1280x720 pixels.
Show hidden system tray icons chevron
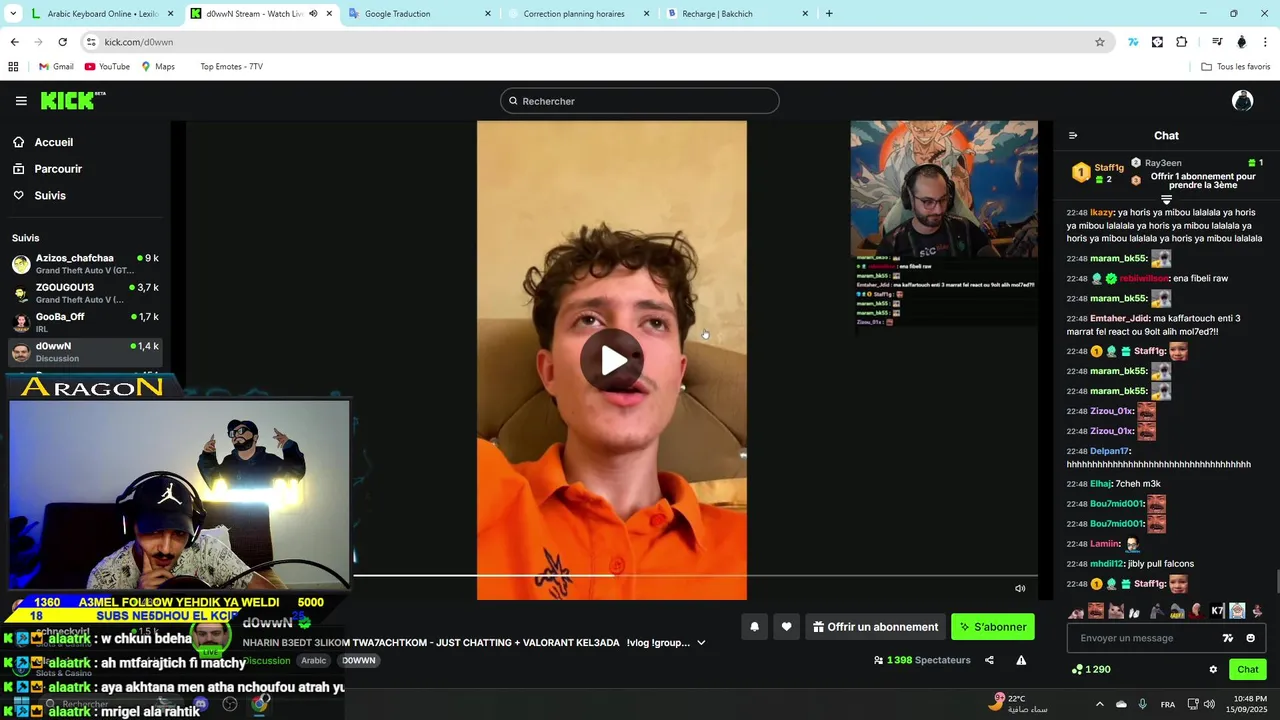tap(1100, 704)
